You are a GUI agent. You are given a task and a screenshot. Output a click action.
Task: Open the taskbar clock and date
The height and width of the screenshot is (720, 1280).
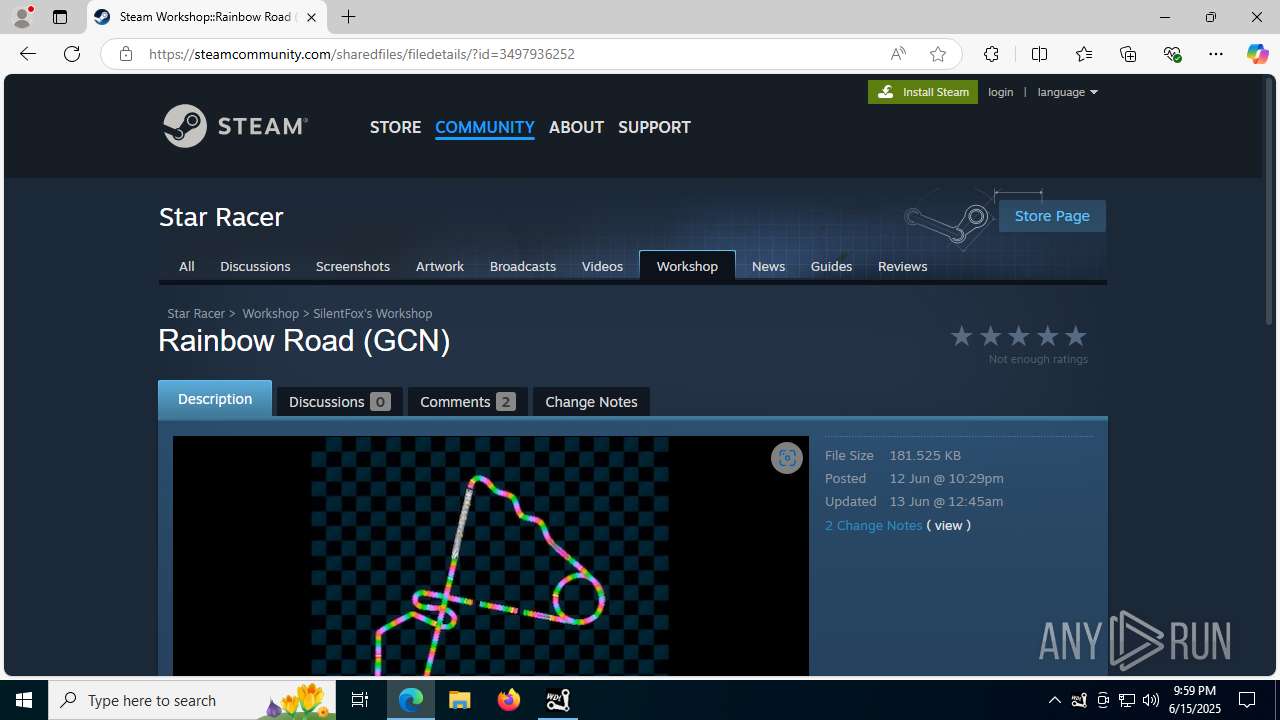(x=1195, y=700)
